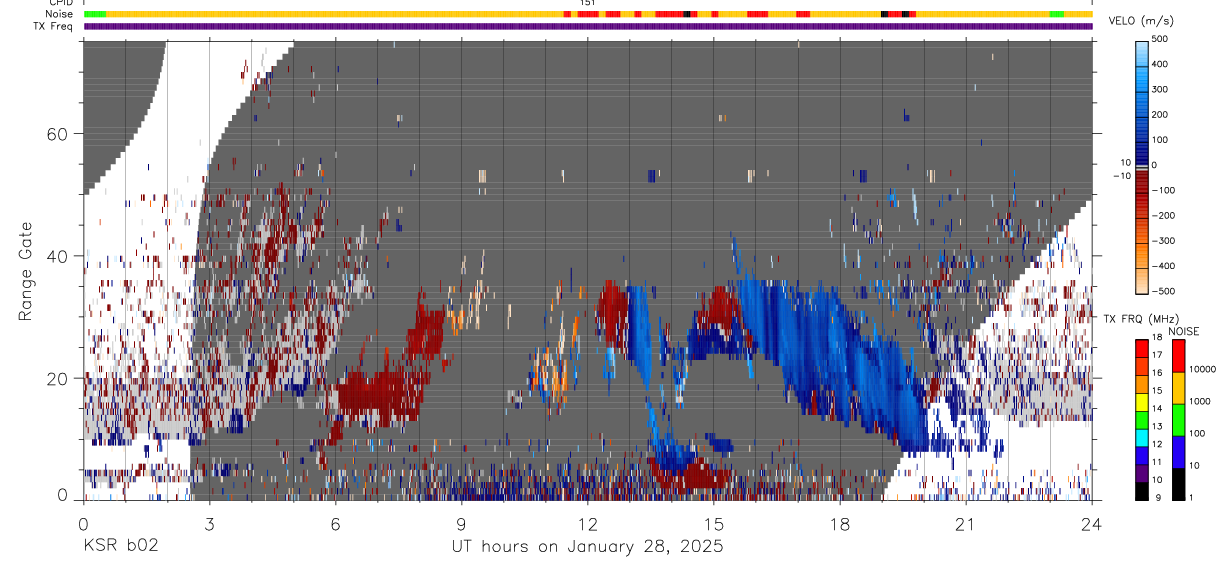Click the "12" hour tick label on time axis

587,524
